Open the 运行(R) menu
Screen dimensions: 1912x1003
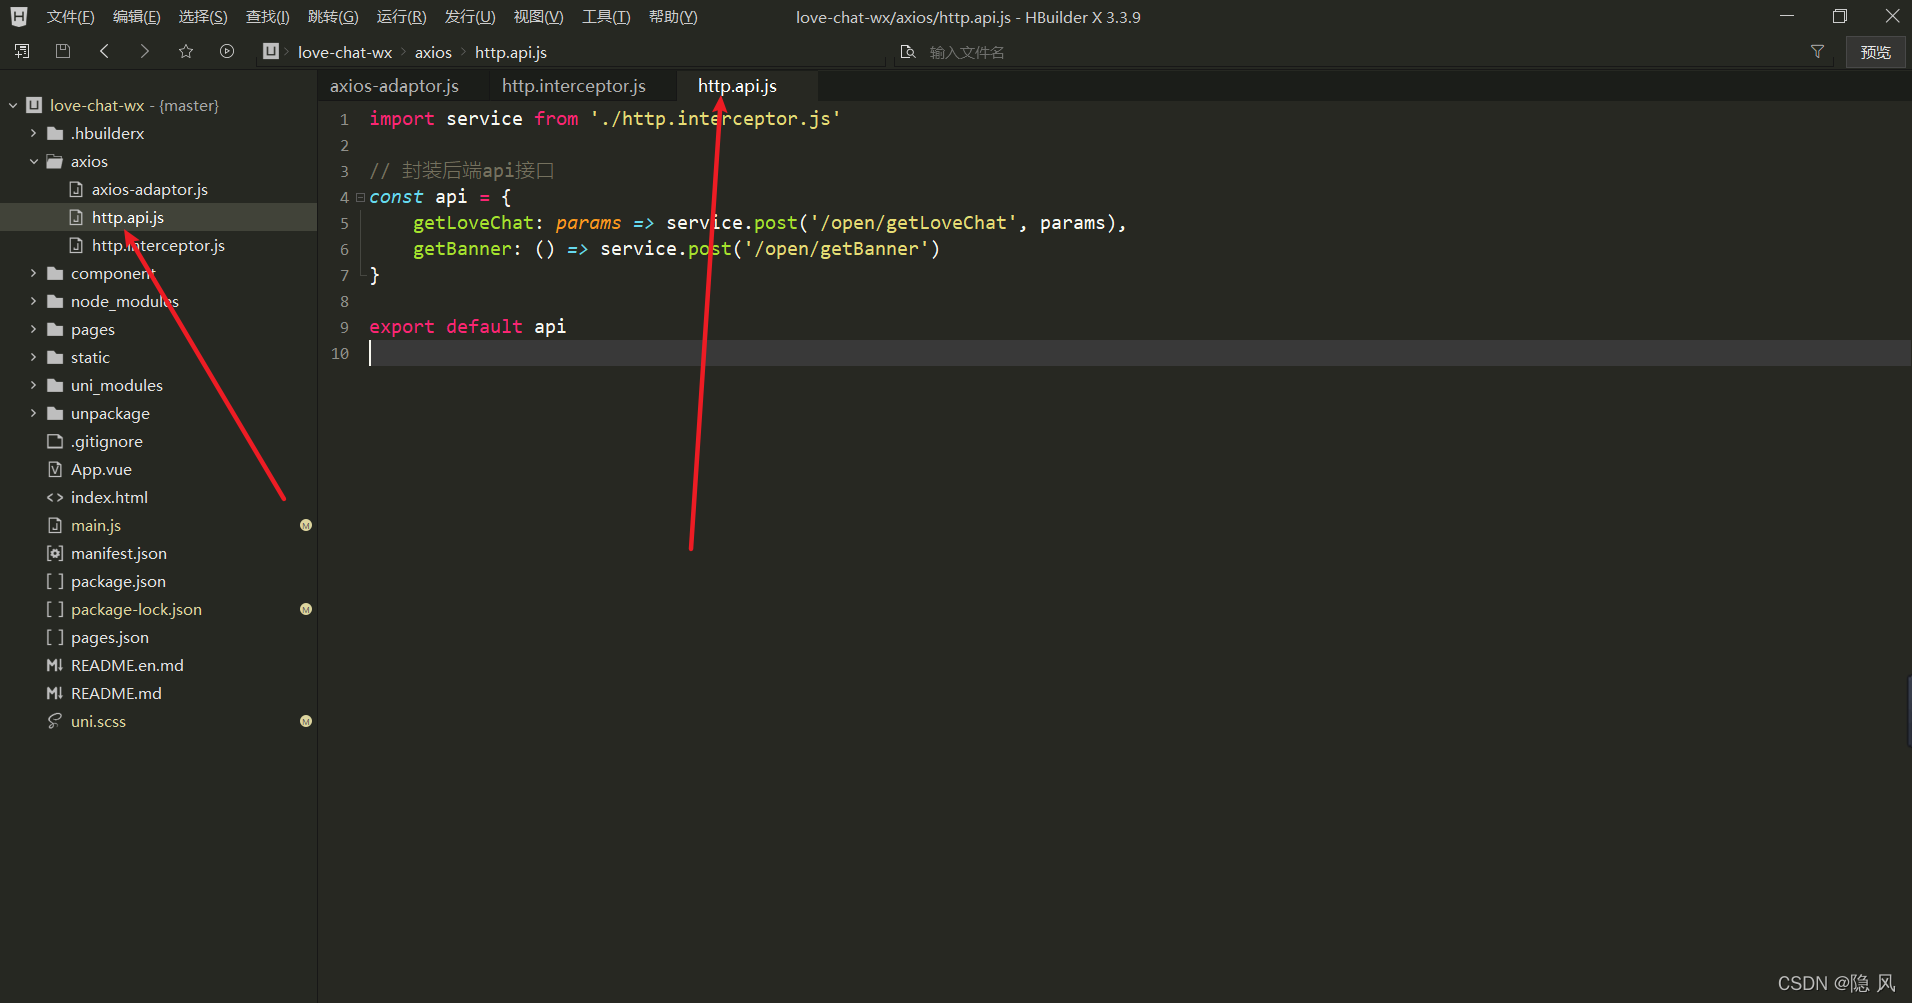point(401,17)
